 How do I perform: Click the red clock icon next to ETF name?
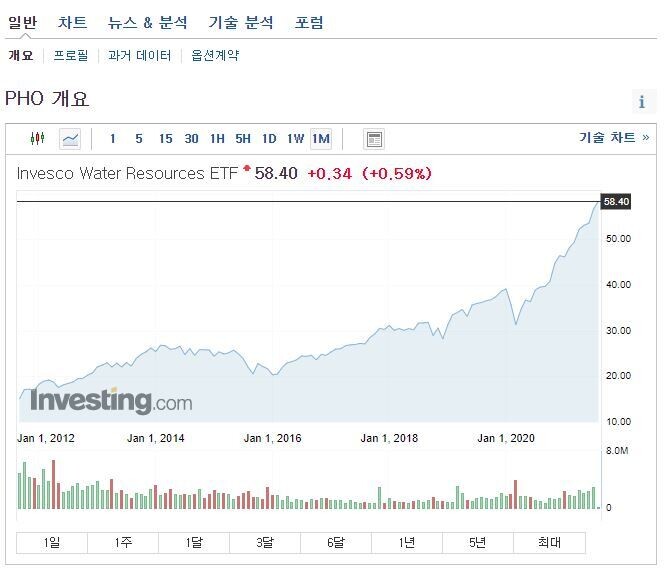pos(247,168)
